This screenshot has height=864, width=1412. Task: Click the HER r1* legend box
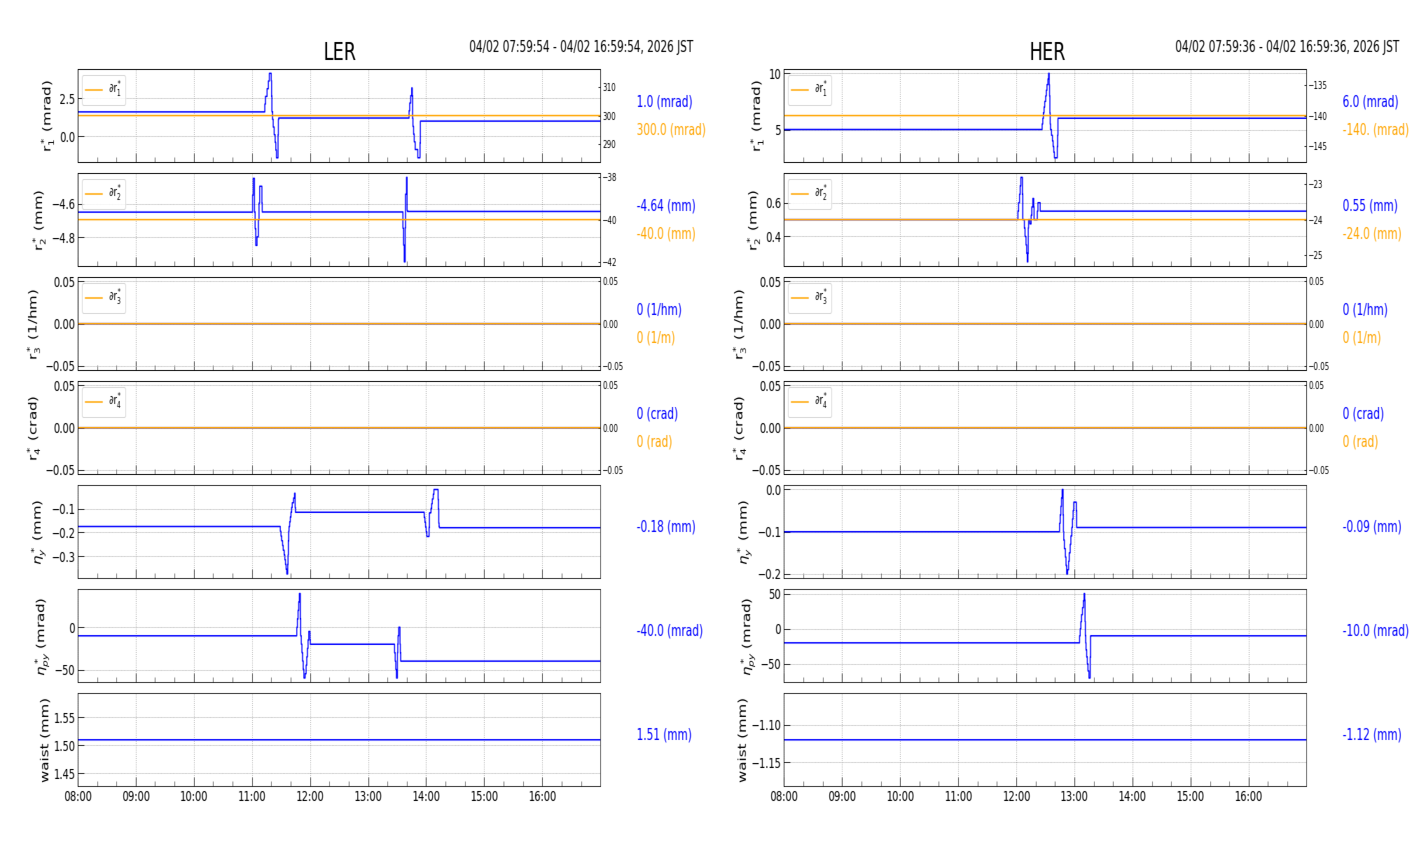(810, 89)
